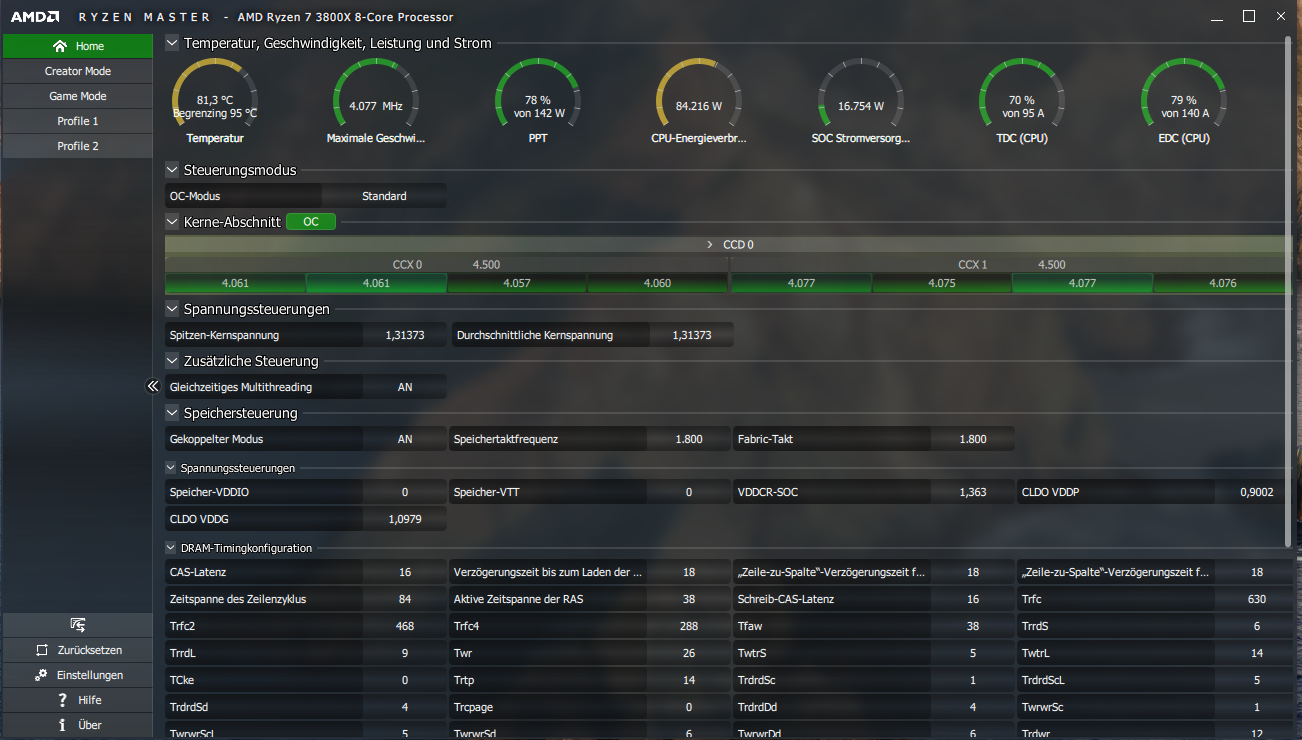
Task: Open the Über about page
Action: click(77, 725)
